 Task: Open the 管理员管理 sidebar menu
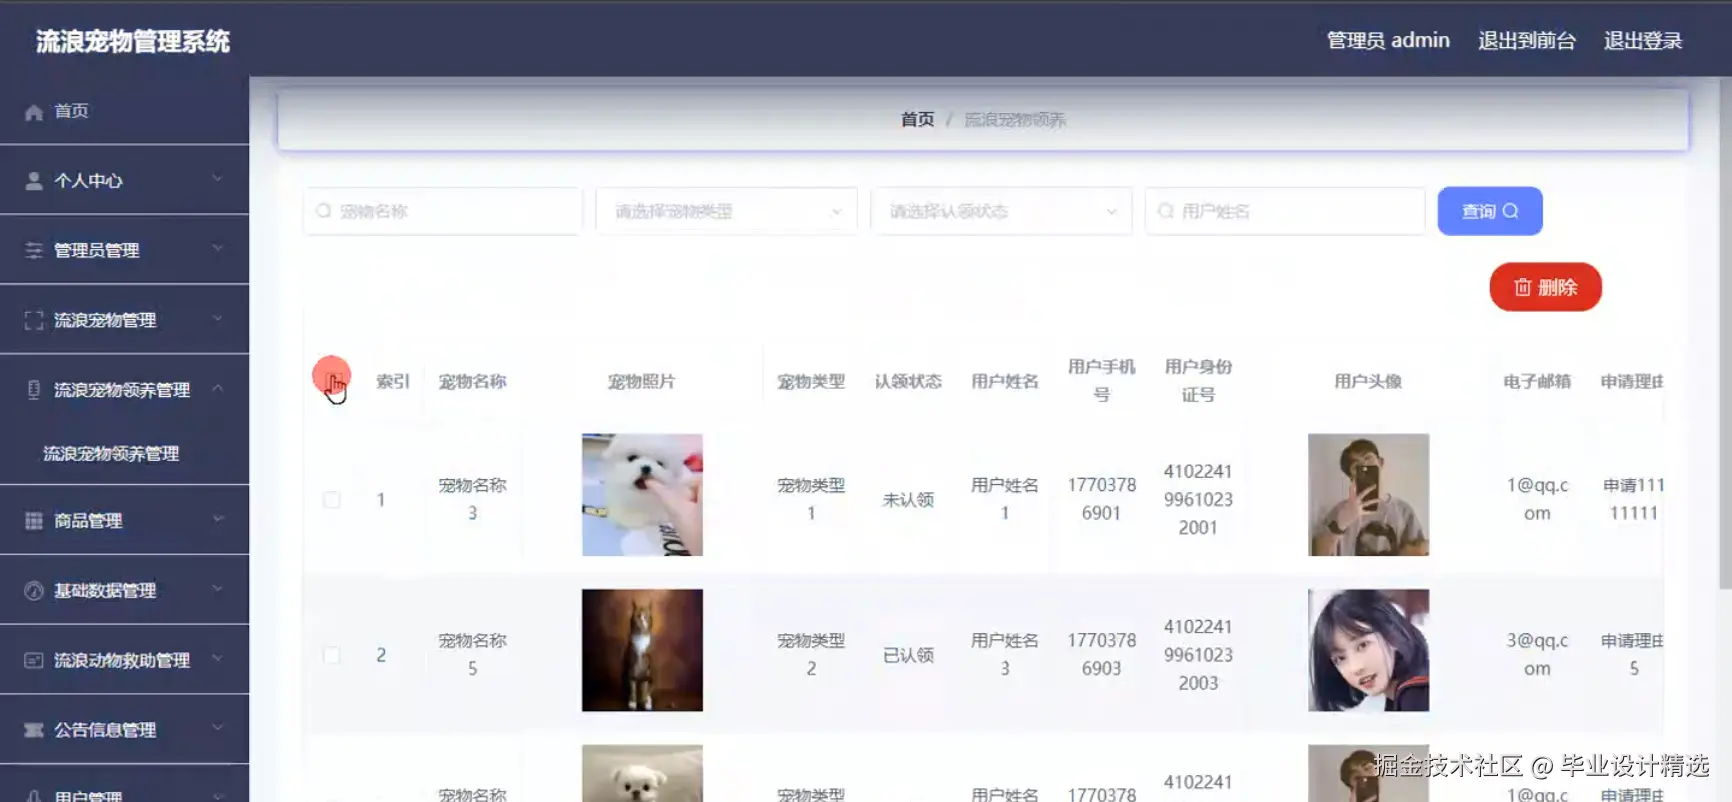124,250
